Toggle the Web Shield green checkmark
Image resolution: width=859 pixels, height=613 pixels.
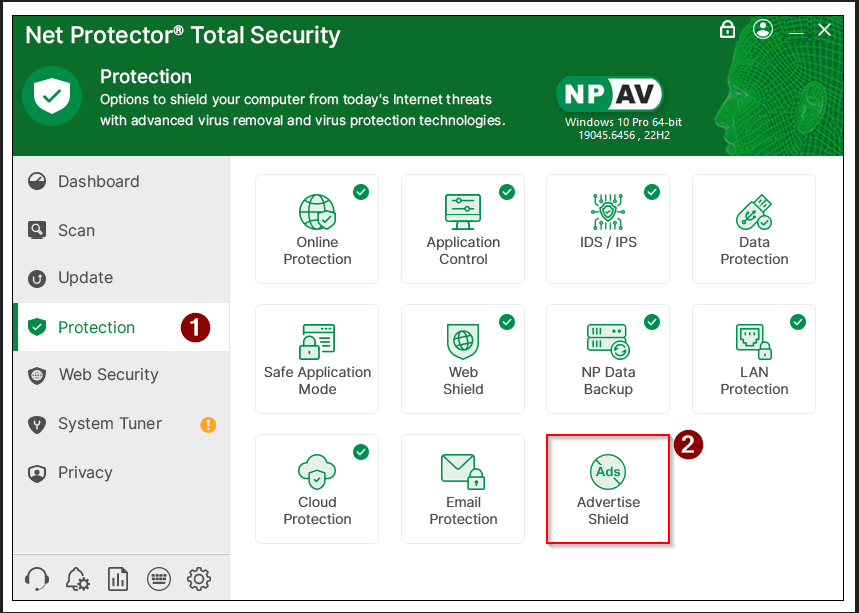(507, 322)
